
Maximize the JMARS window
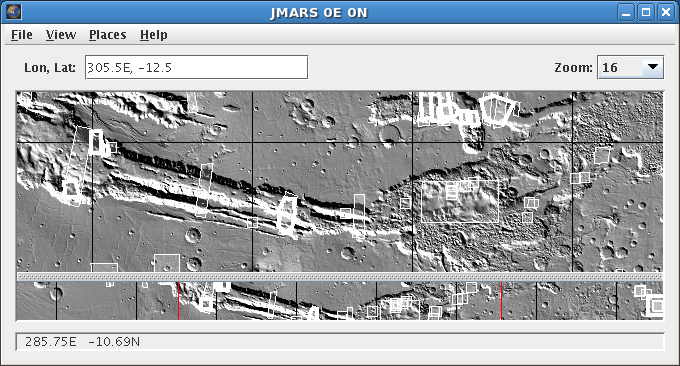pos(646,12)
